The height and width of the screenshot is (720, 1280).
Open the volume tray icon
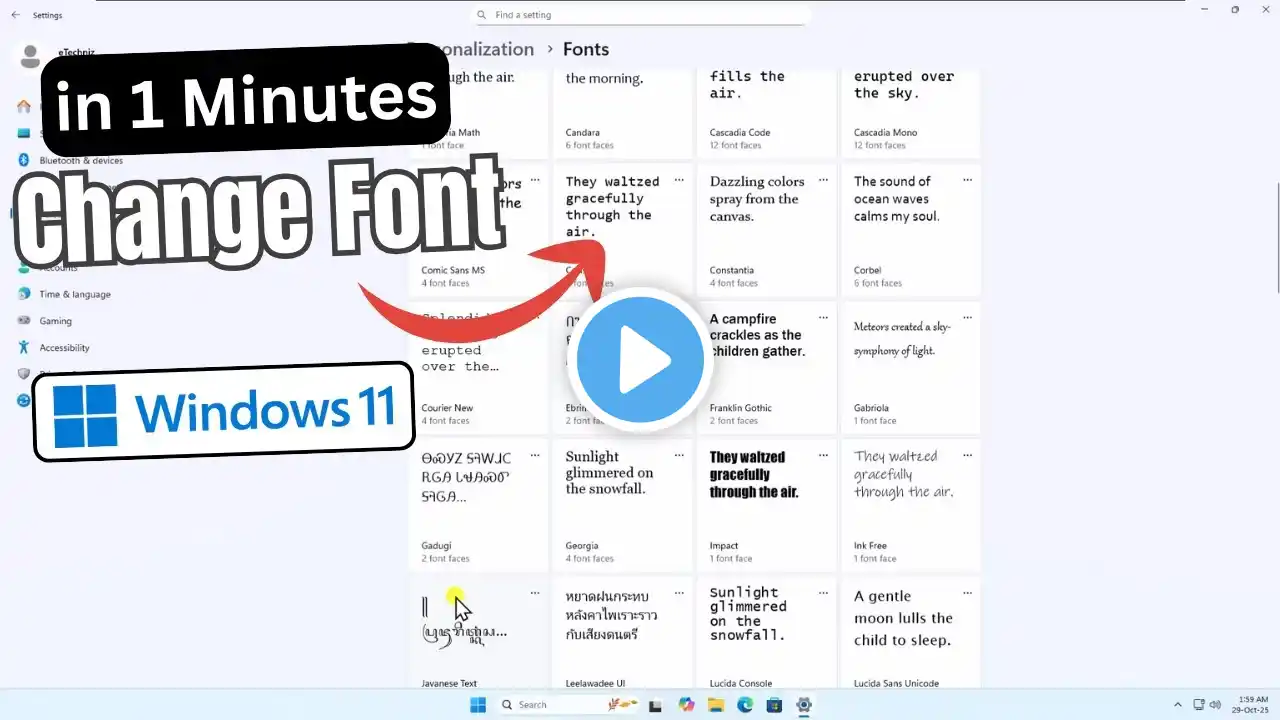(1214, 705)
